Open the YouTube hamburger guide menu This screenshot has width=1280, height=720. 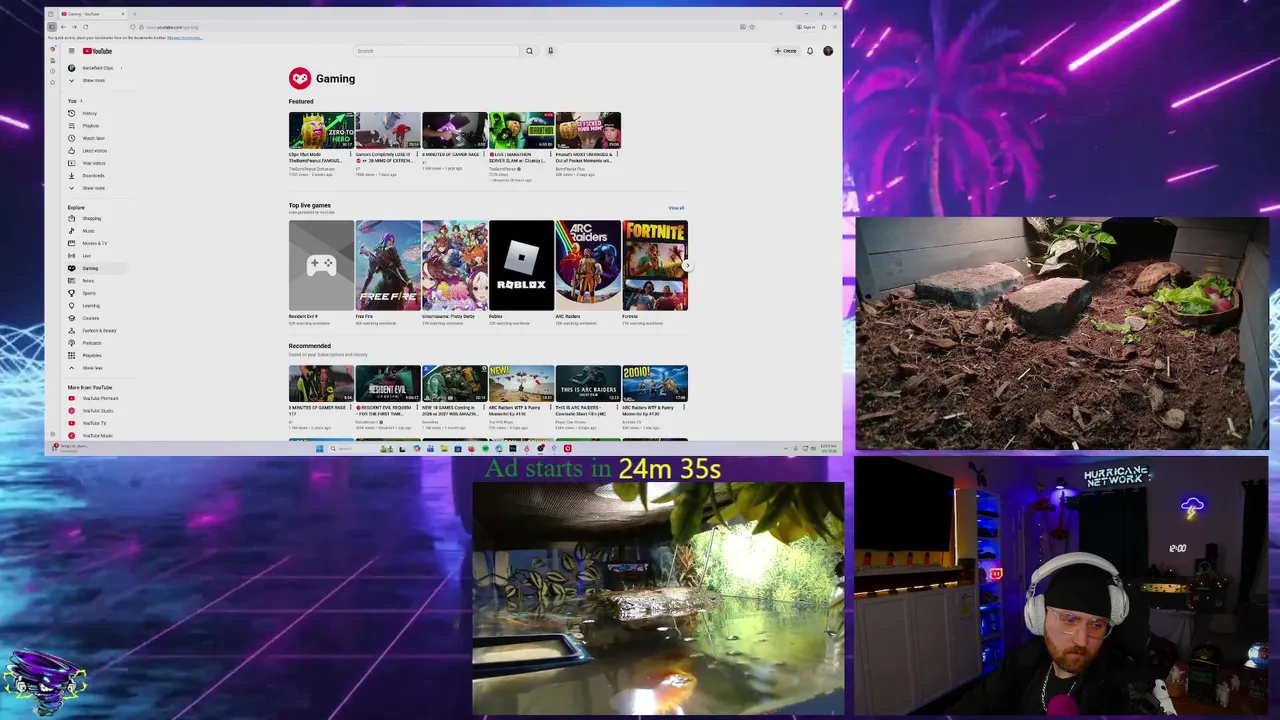coord(71,51)
